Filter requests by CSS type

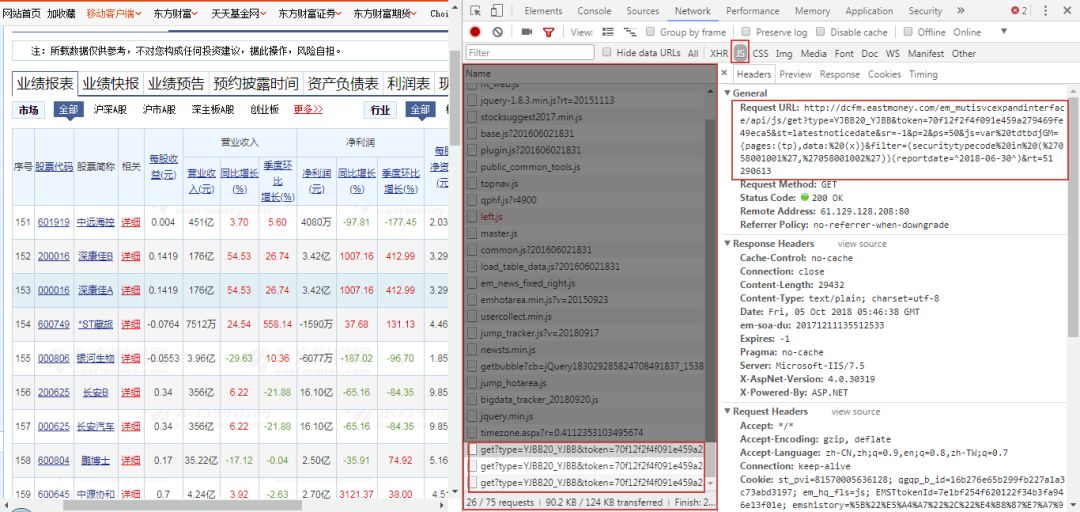coord(760,53)
